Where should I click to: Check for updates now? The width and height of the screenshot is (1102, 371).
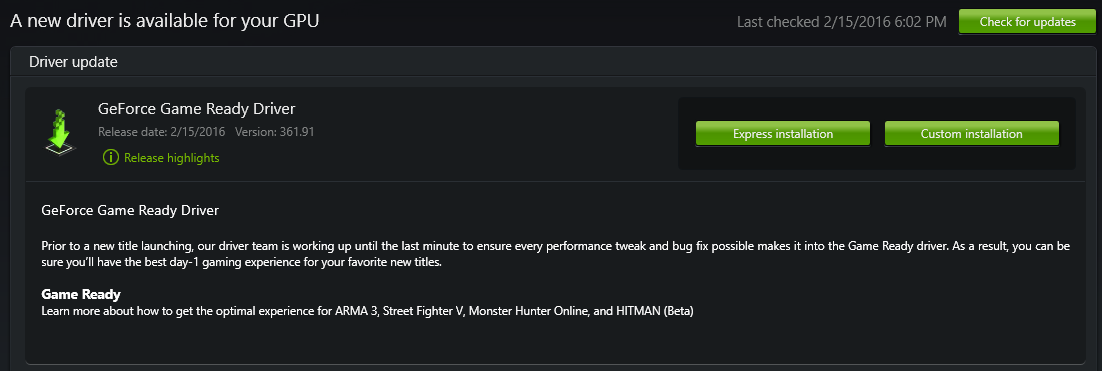pyautogui.click(x=1027, y=22)
